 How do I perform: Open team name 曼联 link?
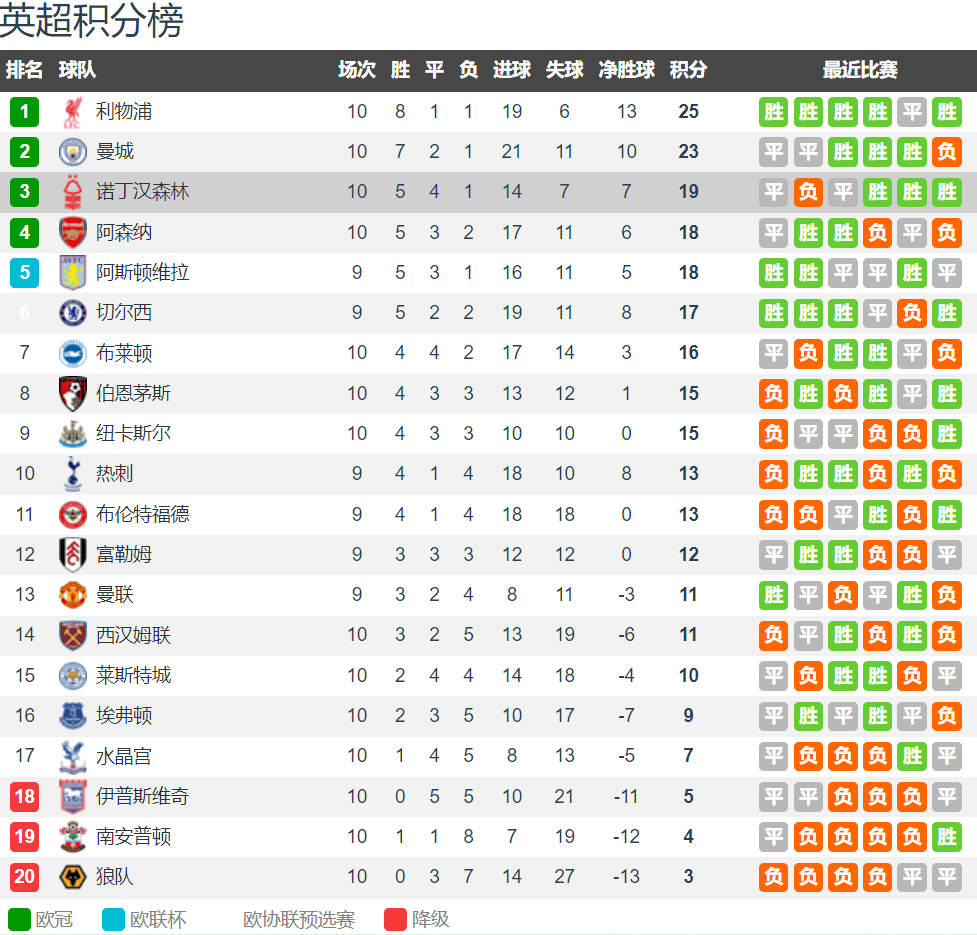115,594
